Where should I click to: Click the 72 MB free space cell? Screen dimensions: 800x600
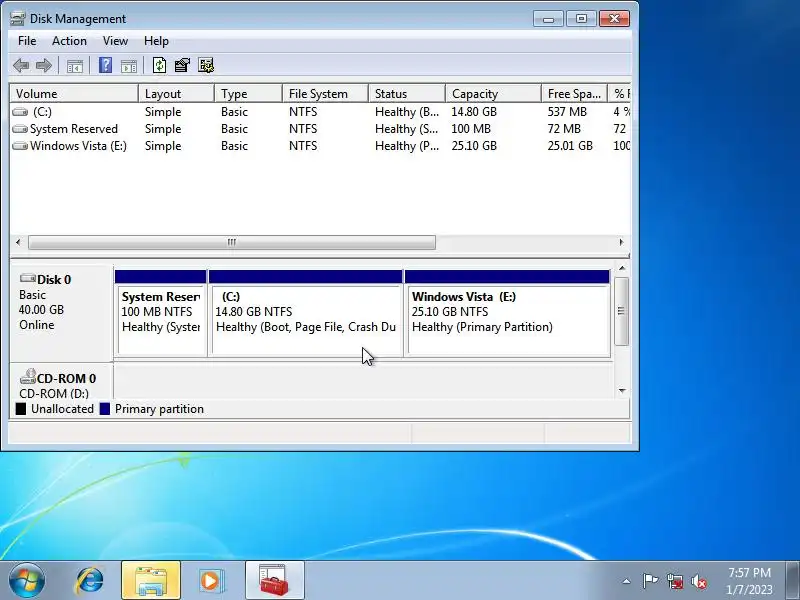point(564,129)
